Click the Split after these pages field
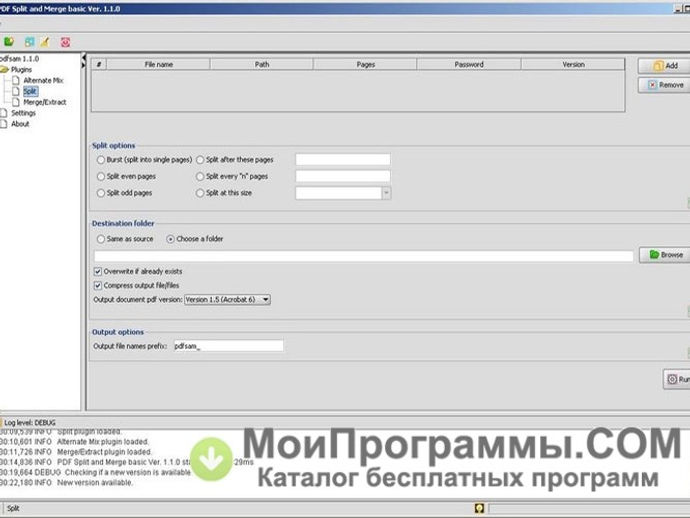 pyautogui.click(x=343, y=159)
